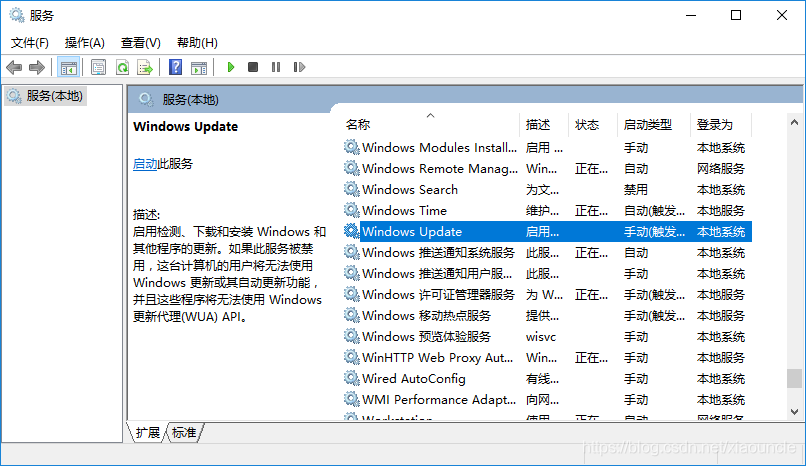
Task: Click gear icon of Windows Modules Installer row
Action: (x=352, y=147)
